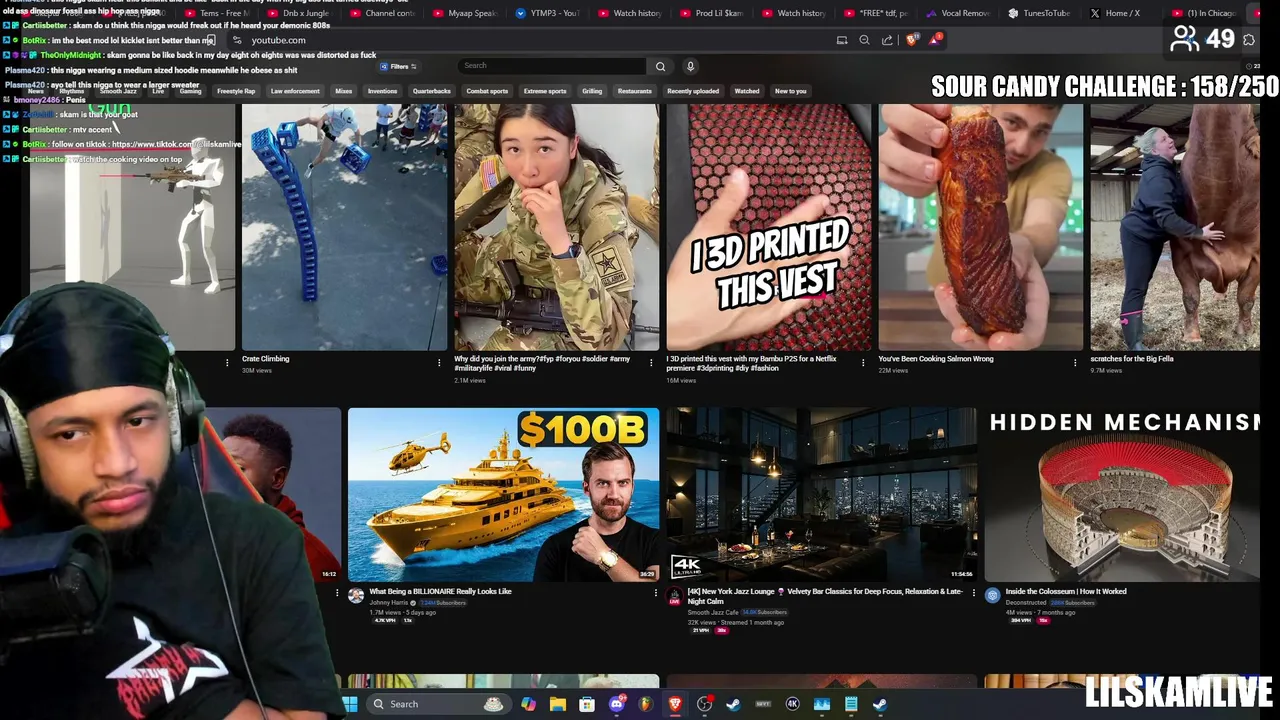The image size is (1280, 720).
Task: Select the Quarterbacks chip
Action: (x=432, y=91)
